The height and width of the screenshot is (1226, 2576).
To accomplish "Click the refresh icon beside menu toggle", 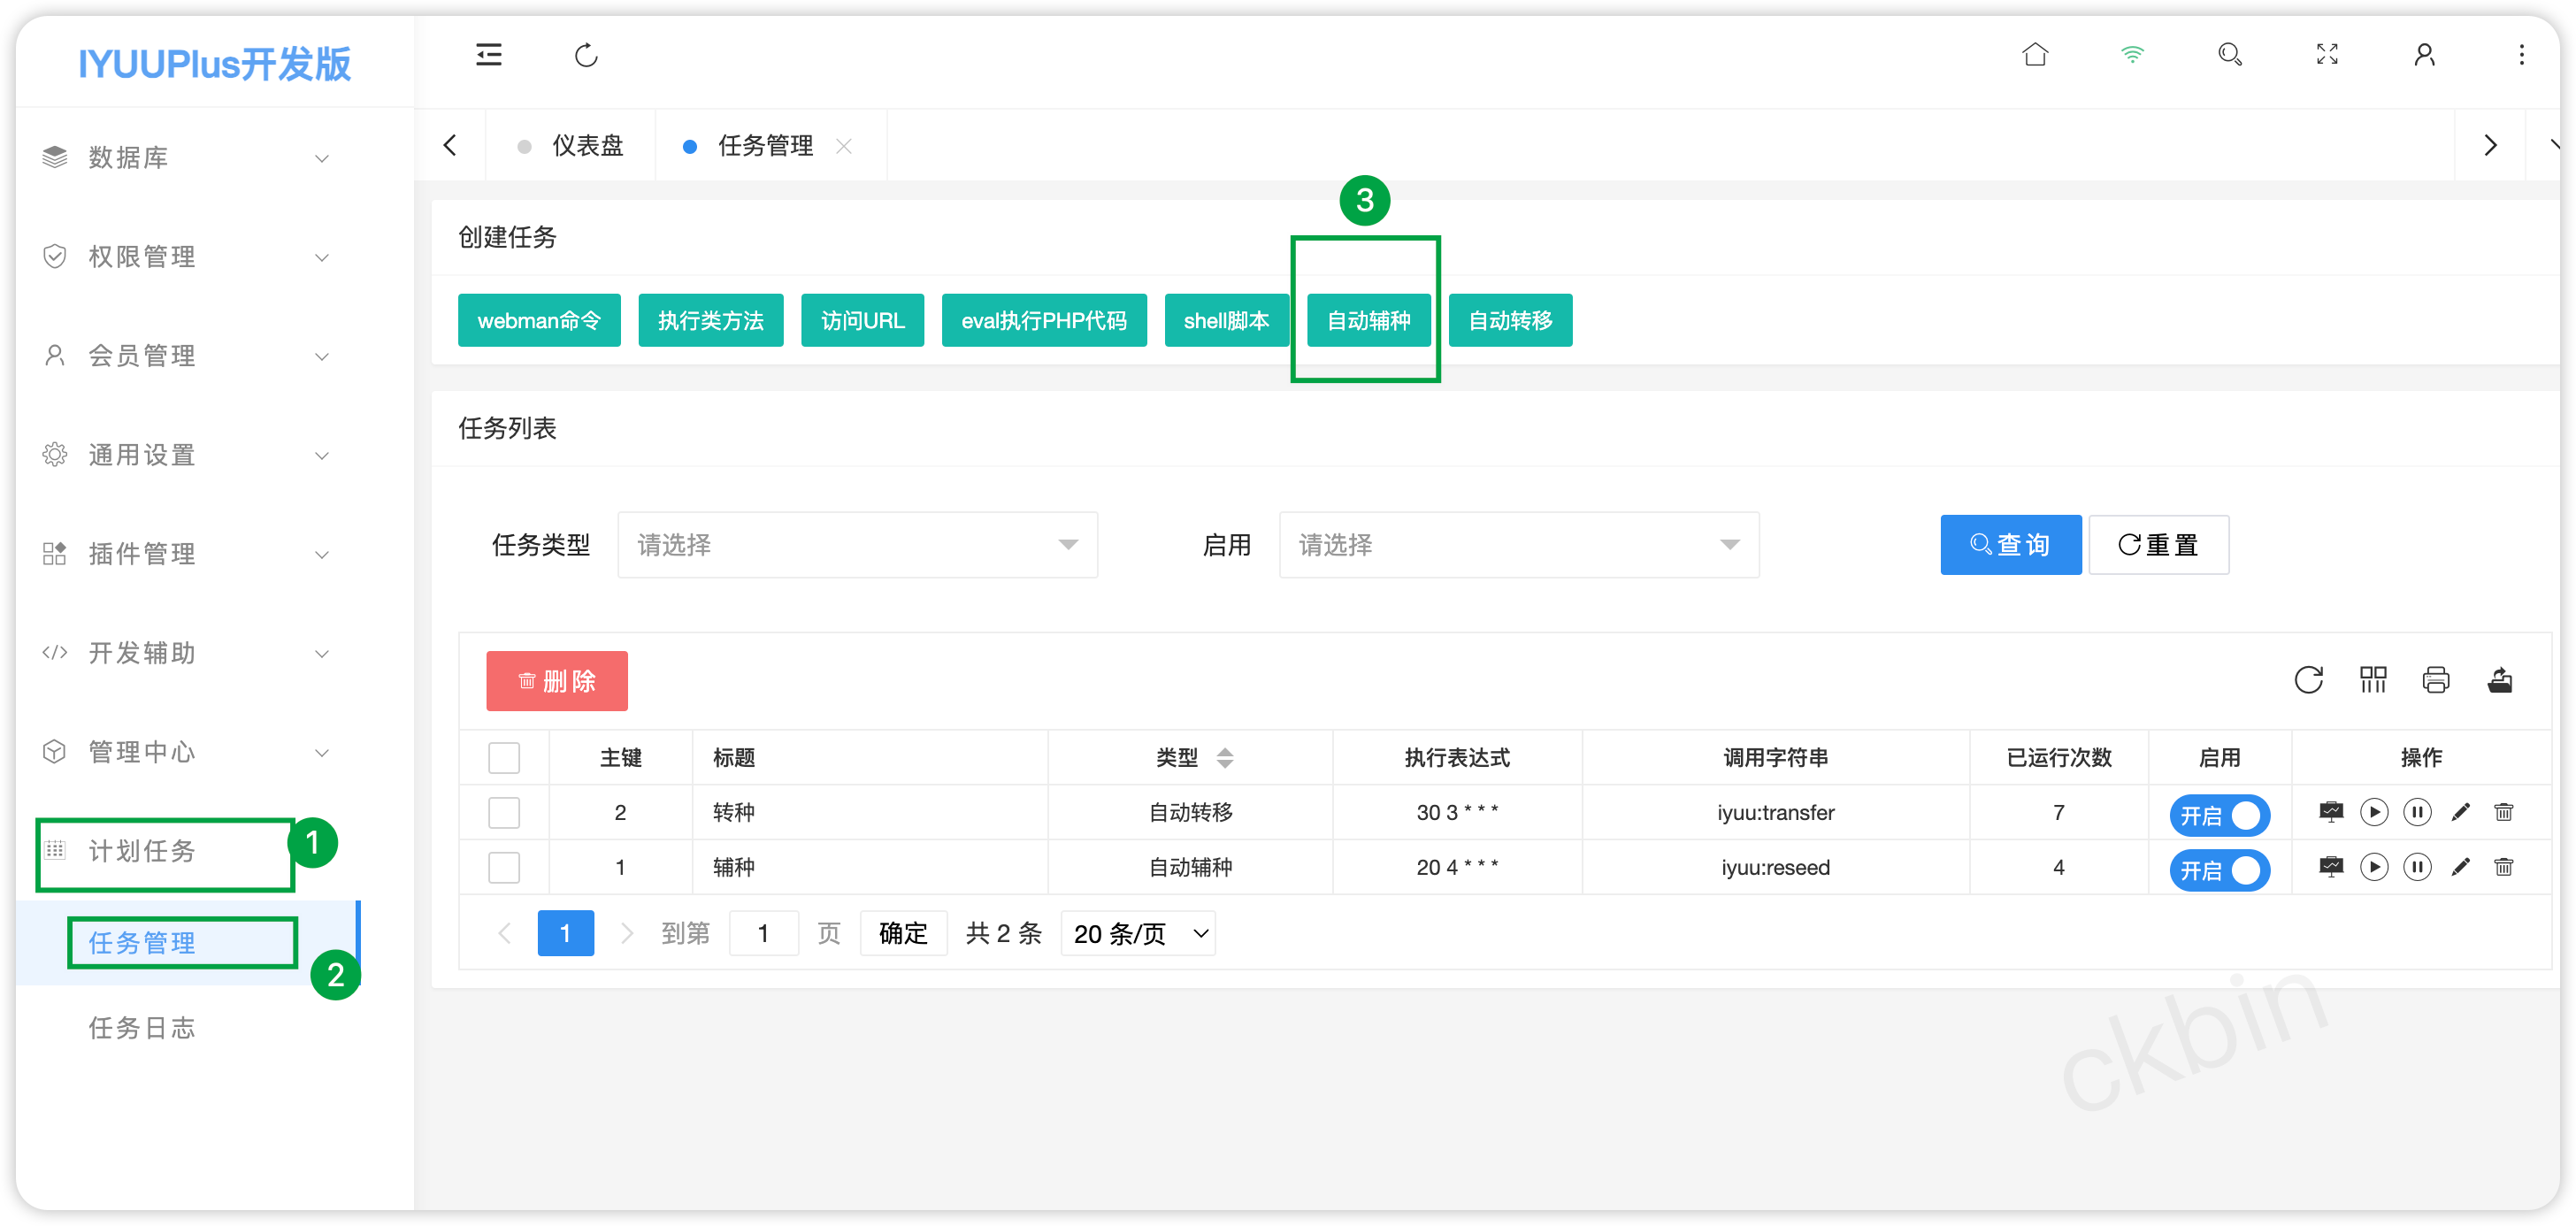I will click(586, 55).
